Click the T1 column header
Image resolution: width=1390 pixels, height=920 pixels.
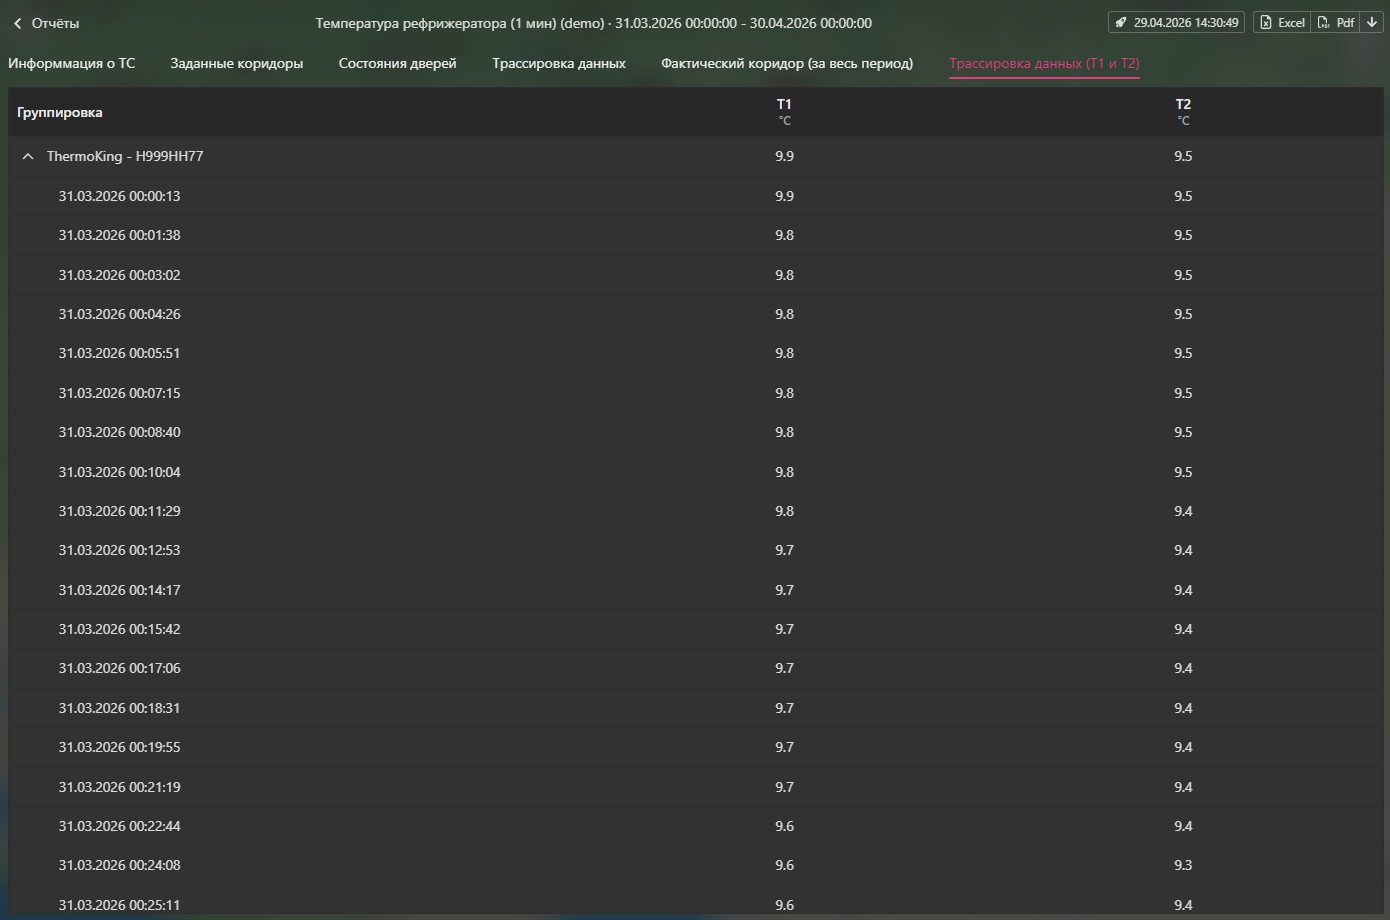click(x=784, y=105)
